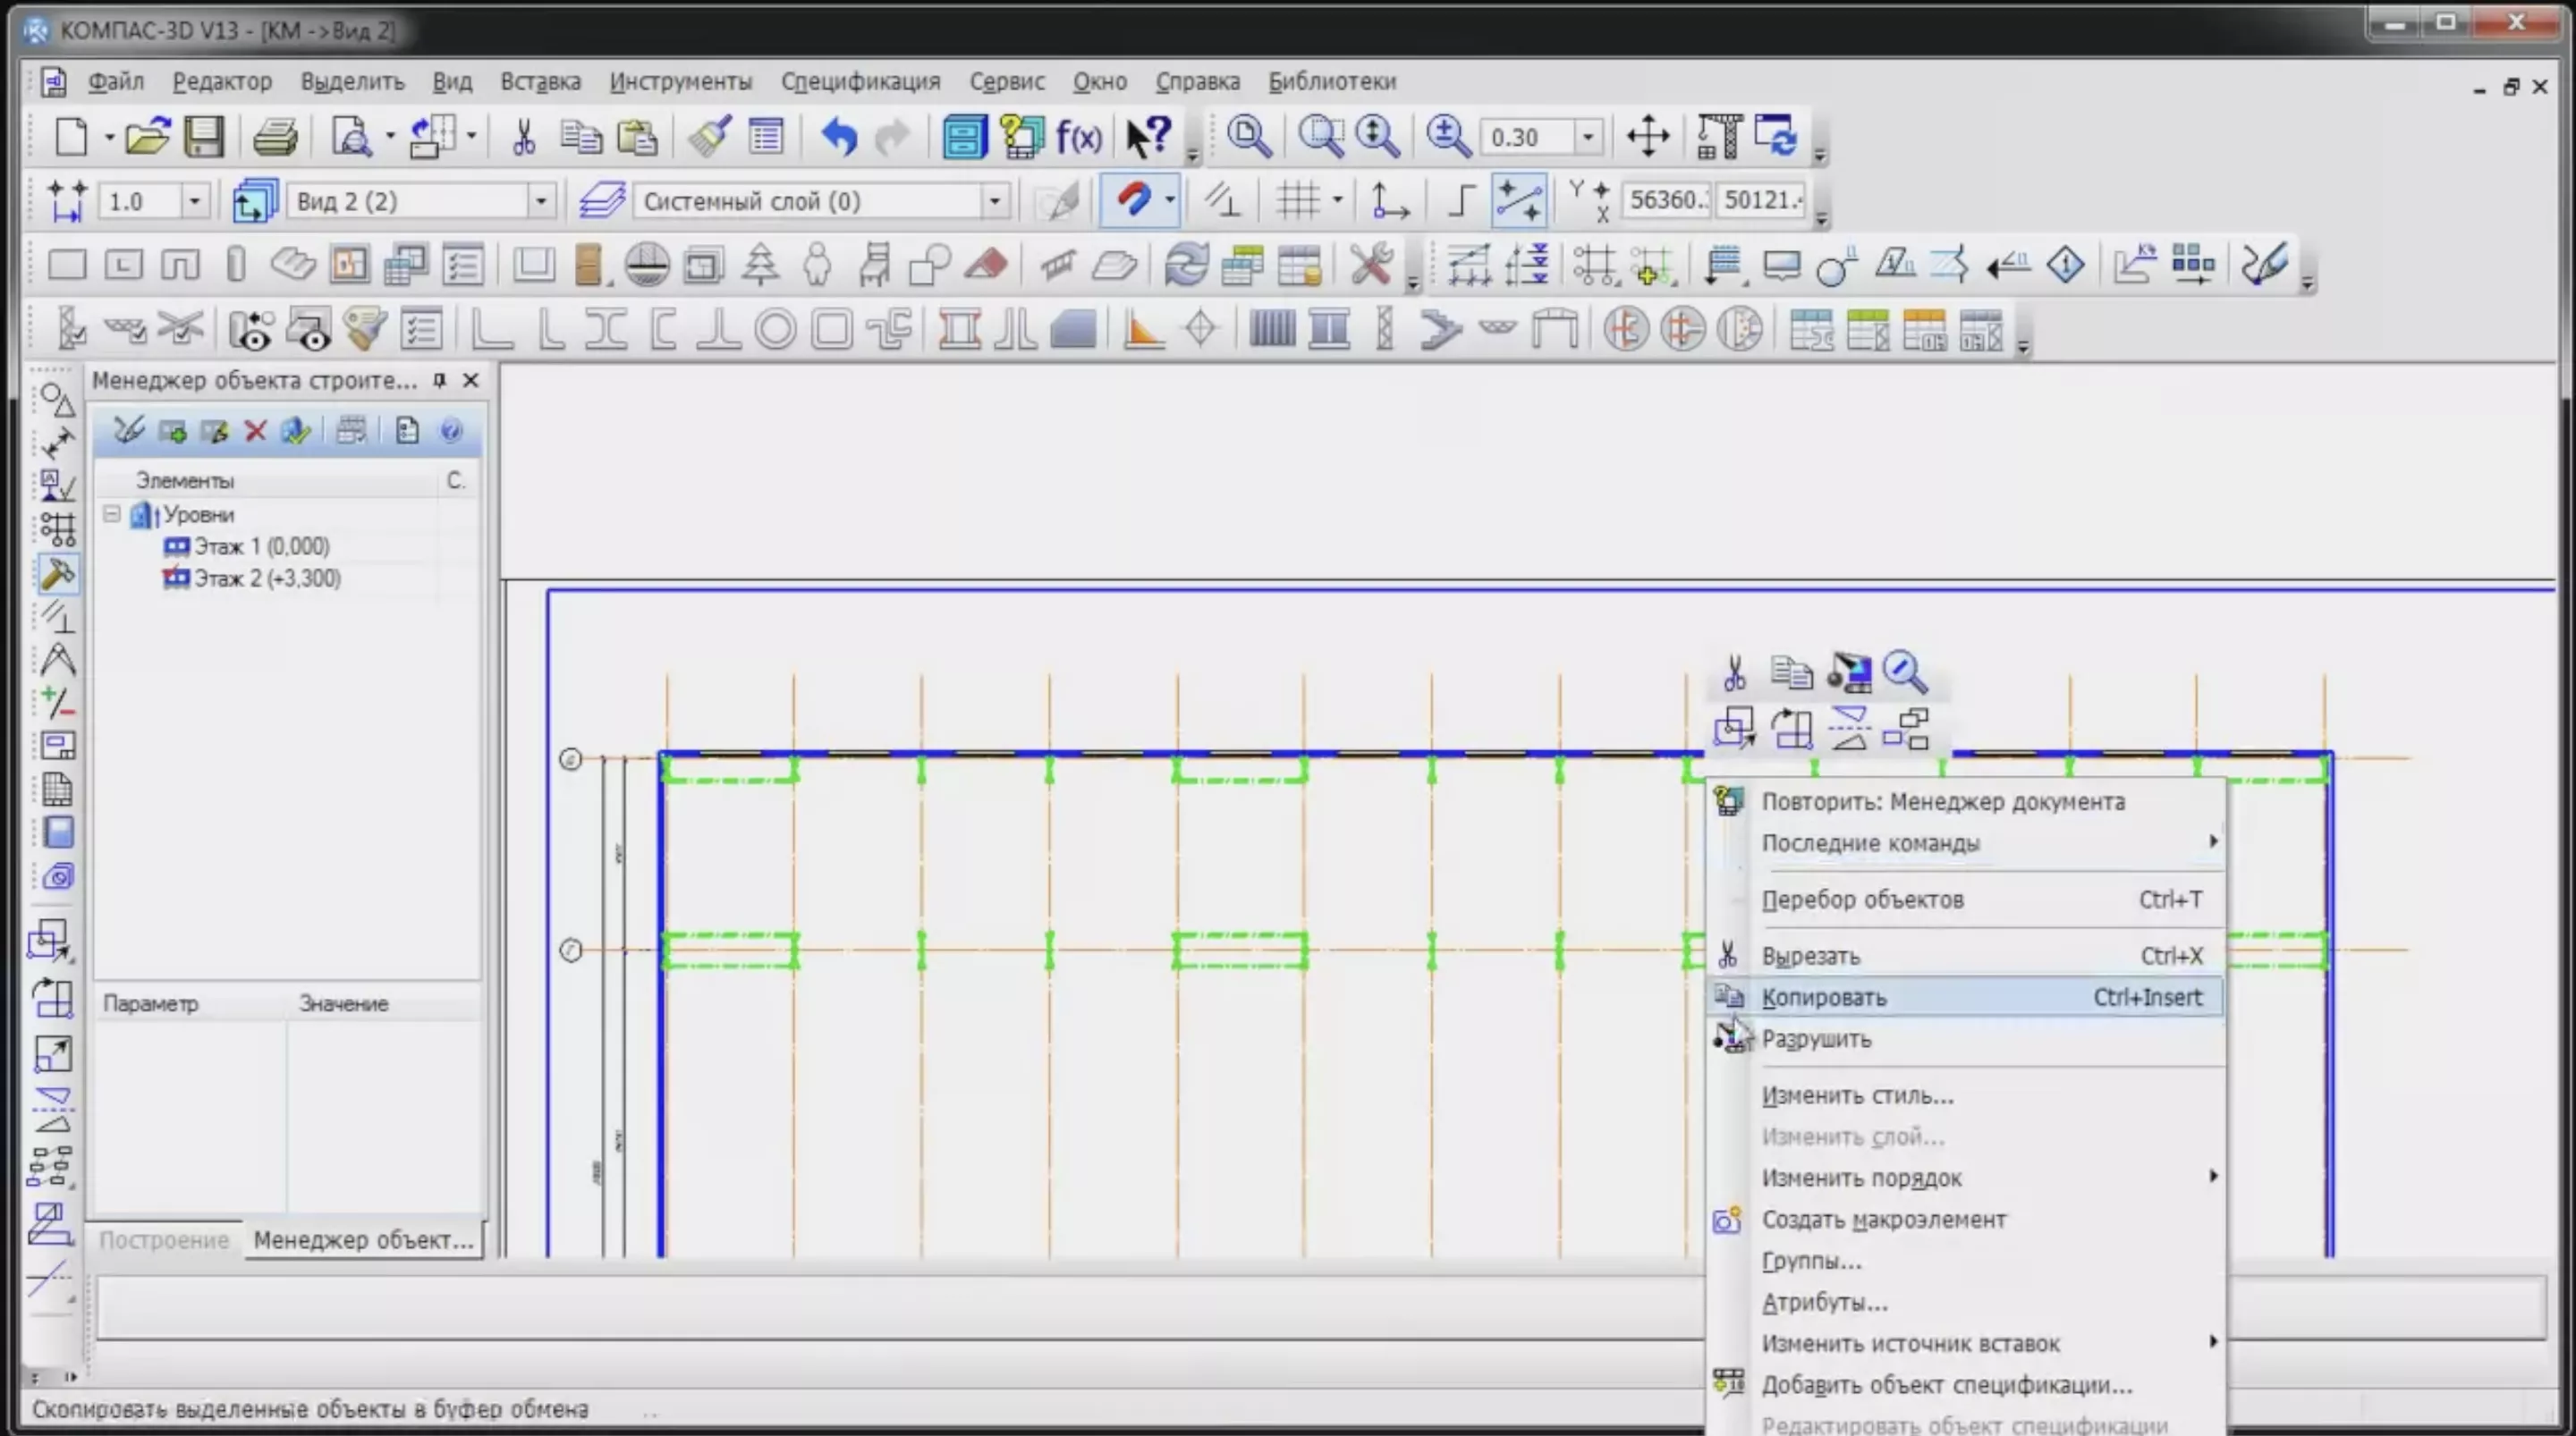Click the Undo arrow icon
The image size is (2576, 1436).
pos(838,136)
